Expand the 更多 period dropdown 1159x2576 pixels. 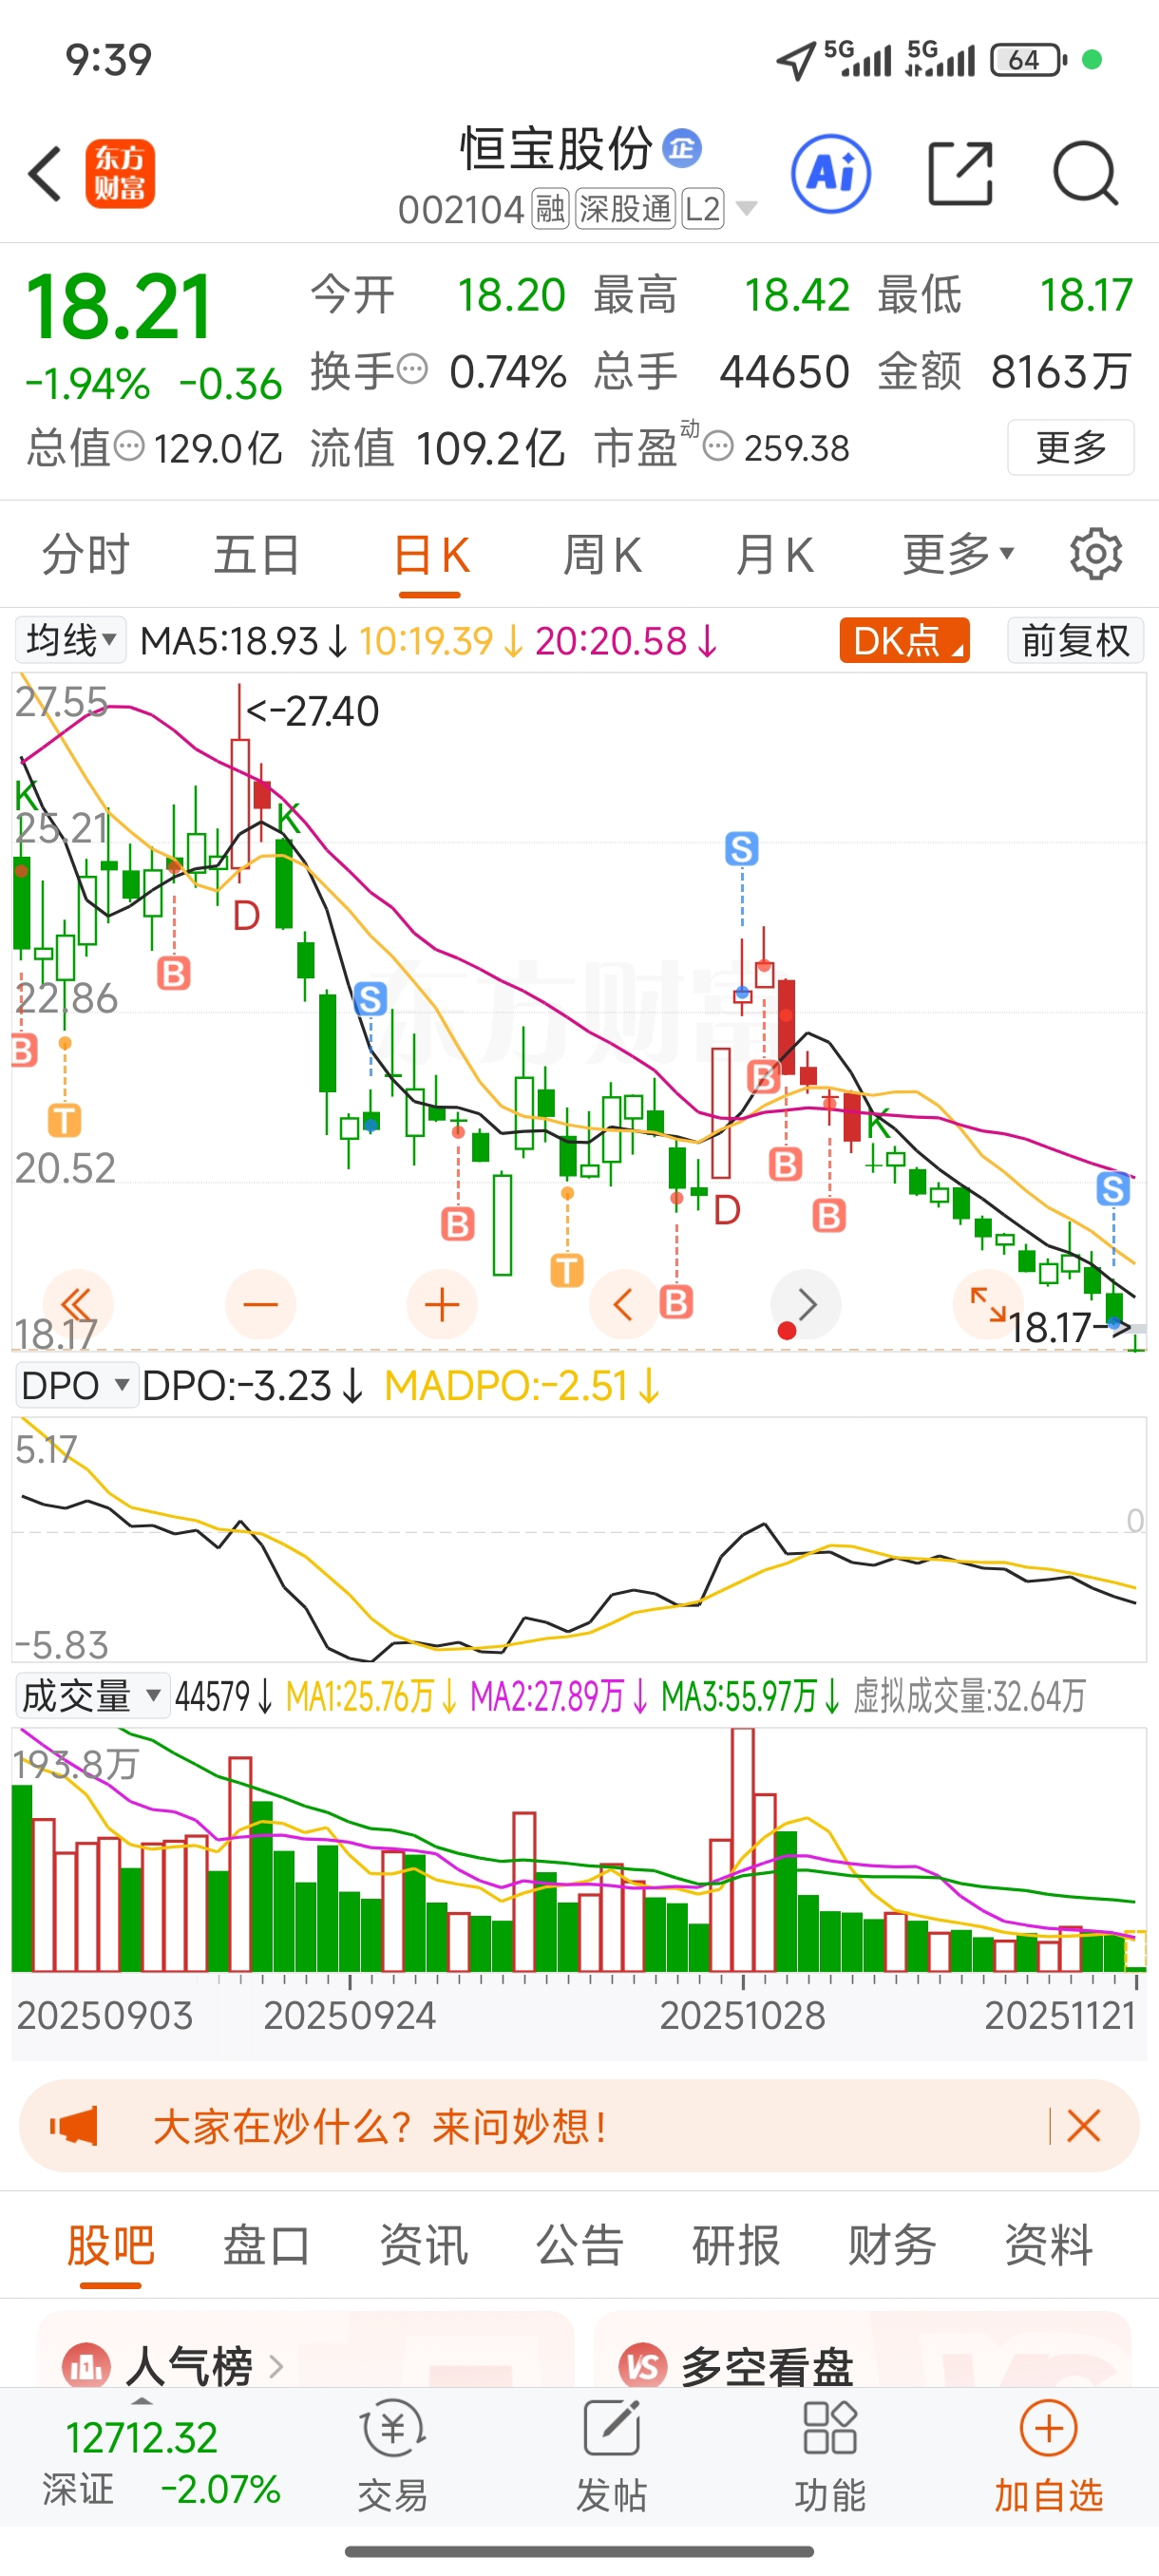958,554
